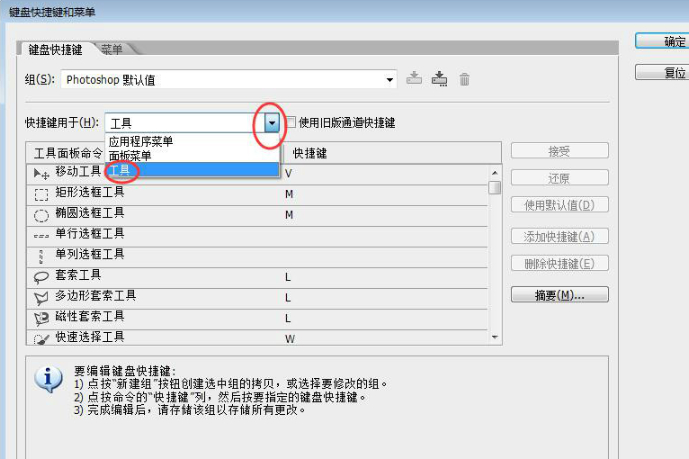Choose 面板菜单 from the list
This screenshot has width=689, height=459.
[130, 155]
